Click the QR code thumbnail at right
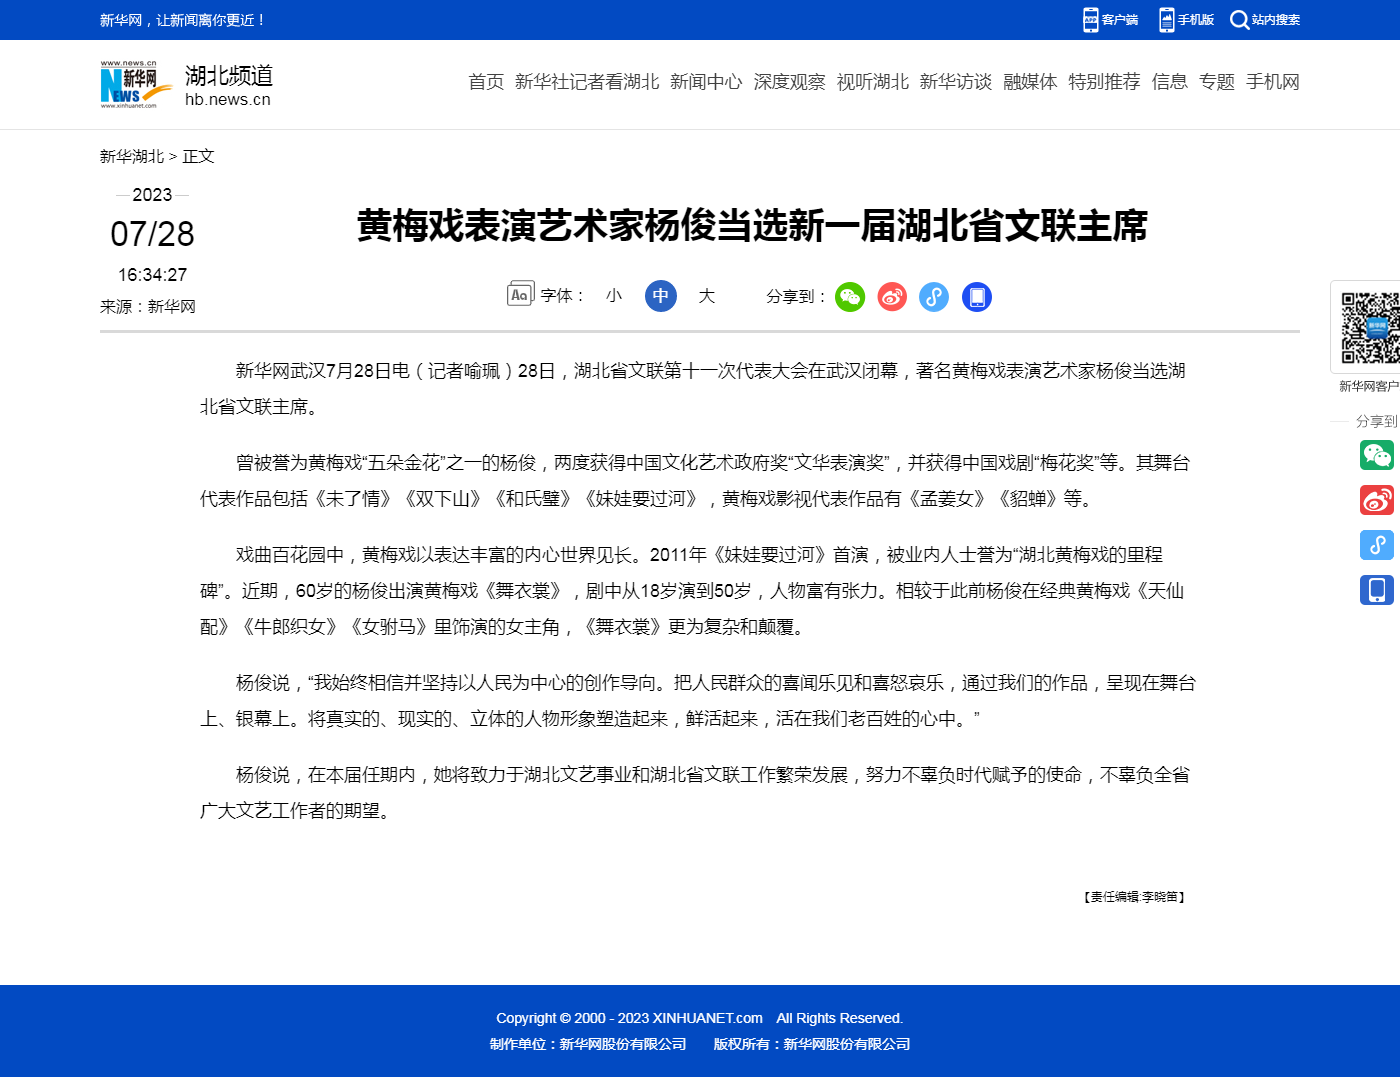This screenshot has width=1400, height=1077. click(x=1369, y=328)
